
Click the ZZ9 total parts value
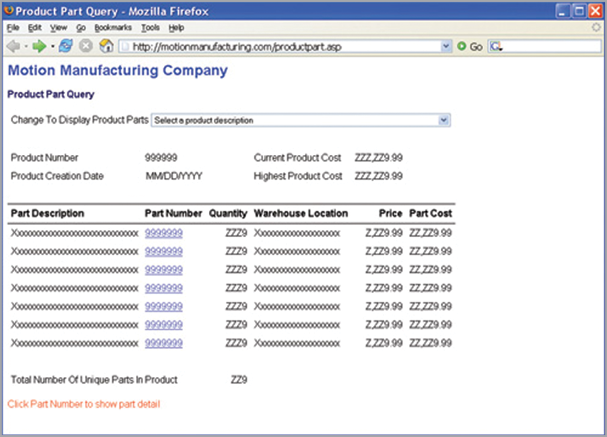(239, 380)
